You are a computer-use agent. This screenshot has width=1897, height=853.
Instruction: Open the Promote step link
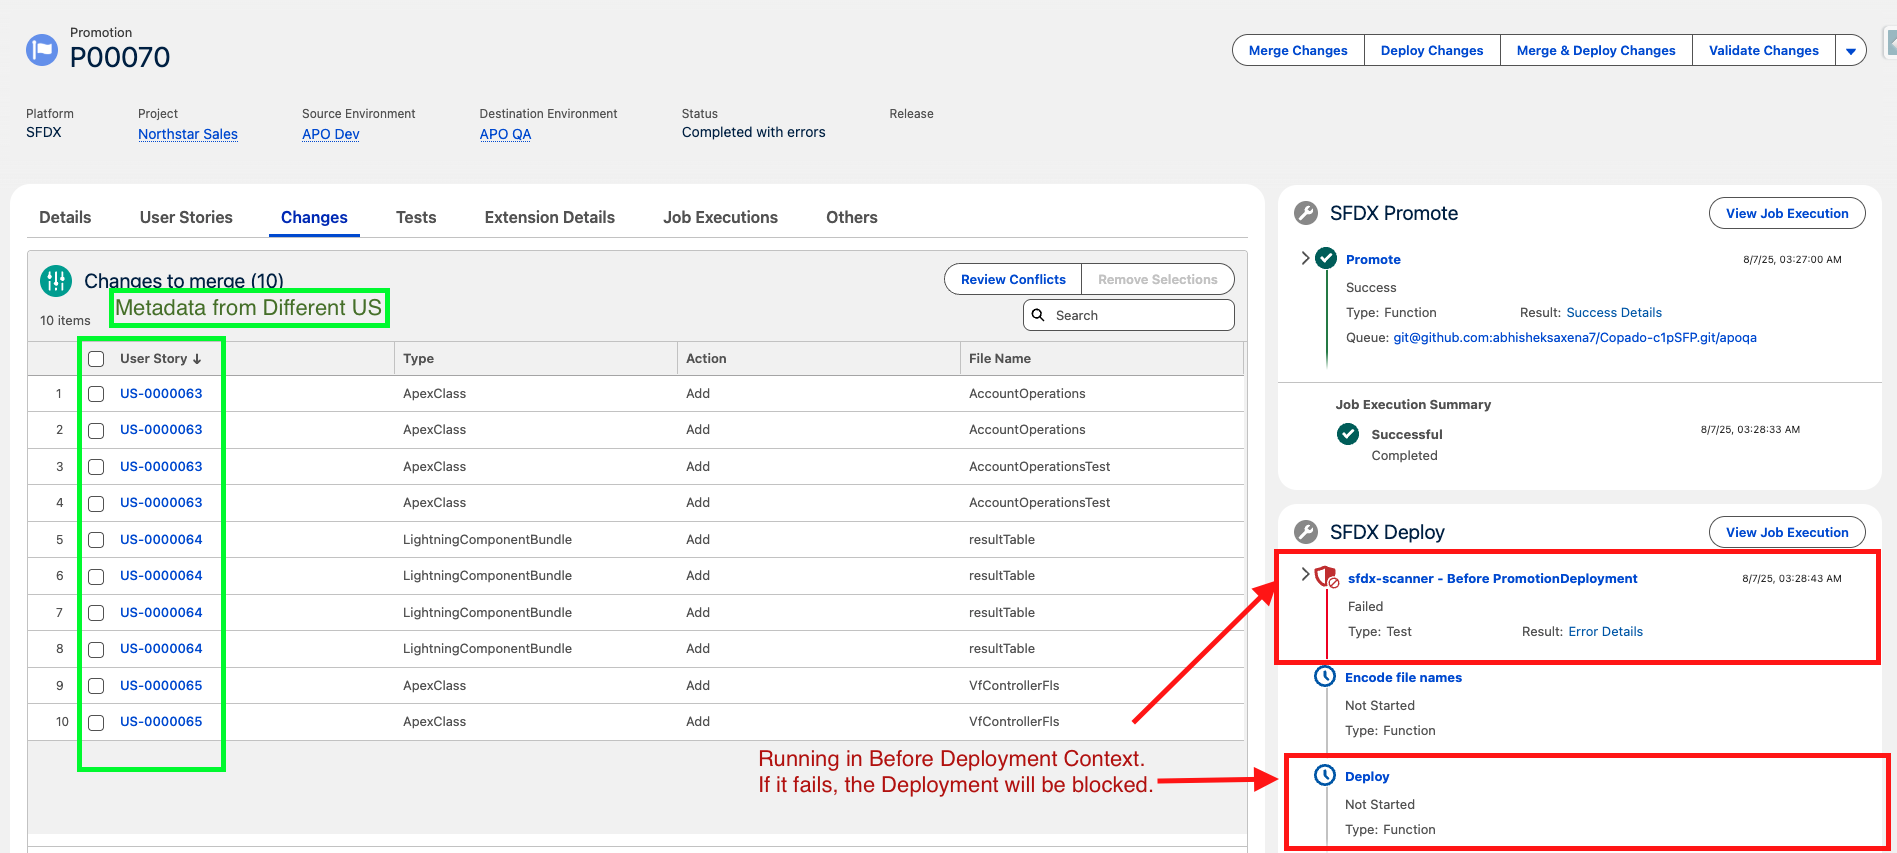(x=1373, y=260)
